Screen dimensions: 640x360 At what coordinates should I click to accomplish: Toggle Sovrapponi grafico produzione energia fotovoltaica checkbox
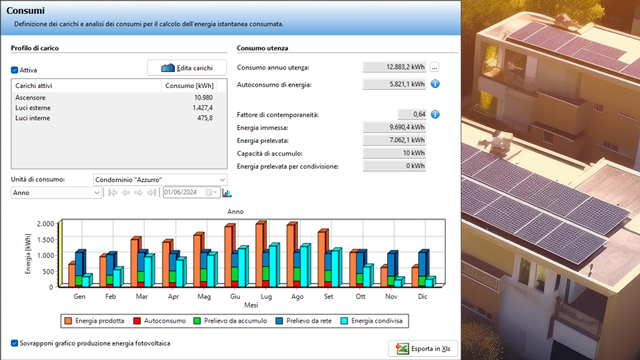pos(15,343)
